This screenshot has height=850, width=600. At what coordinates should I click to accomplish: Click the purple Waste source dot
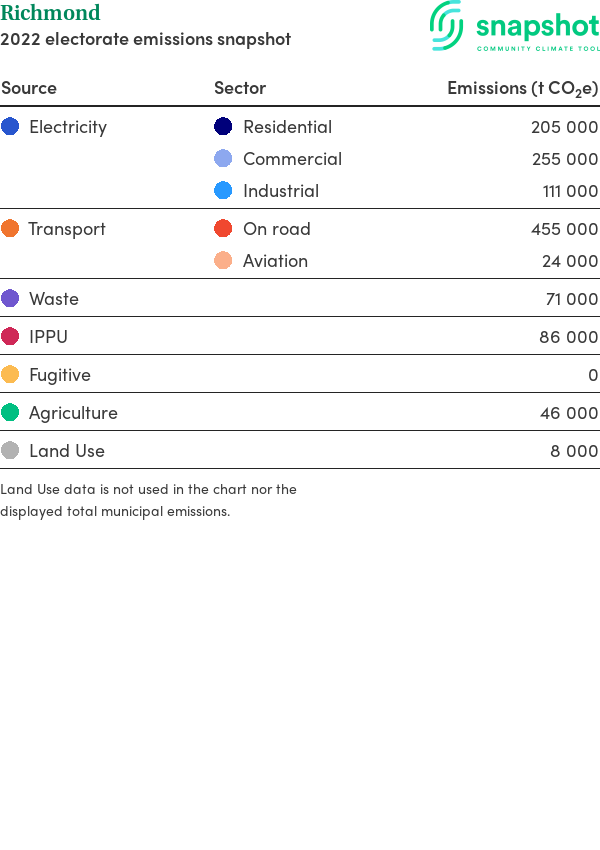coord(10,298)
